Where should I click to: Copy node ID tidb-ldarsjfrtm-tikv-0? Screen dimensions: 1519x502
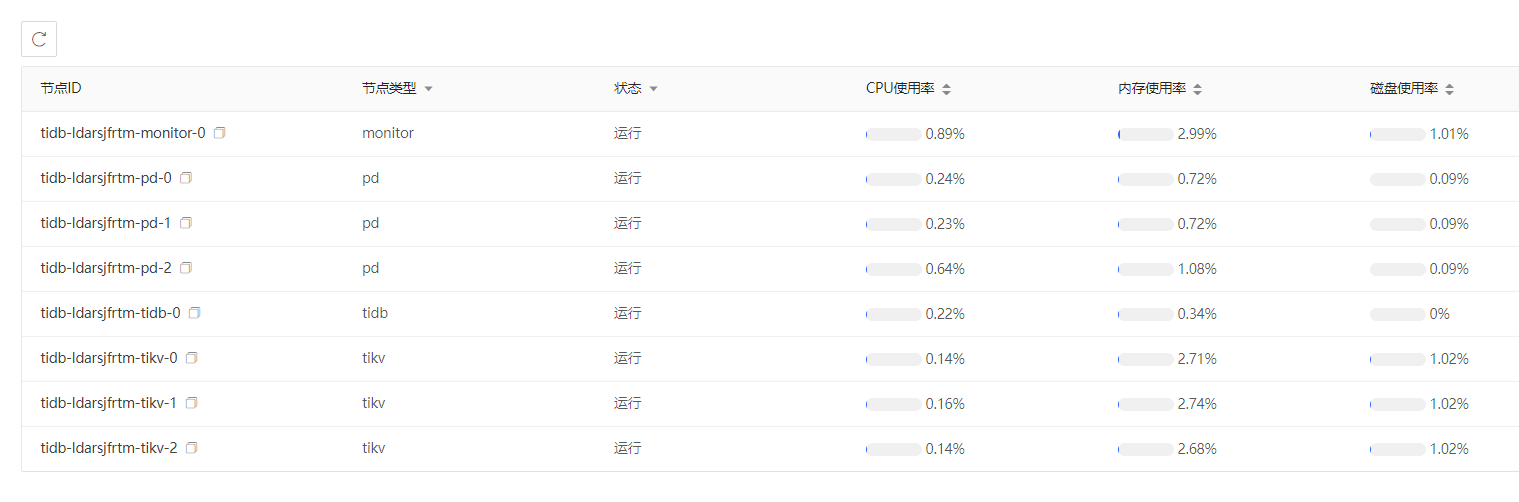pos(192,358)
